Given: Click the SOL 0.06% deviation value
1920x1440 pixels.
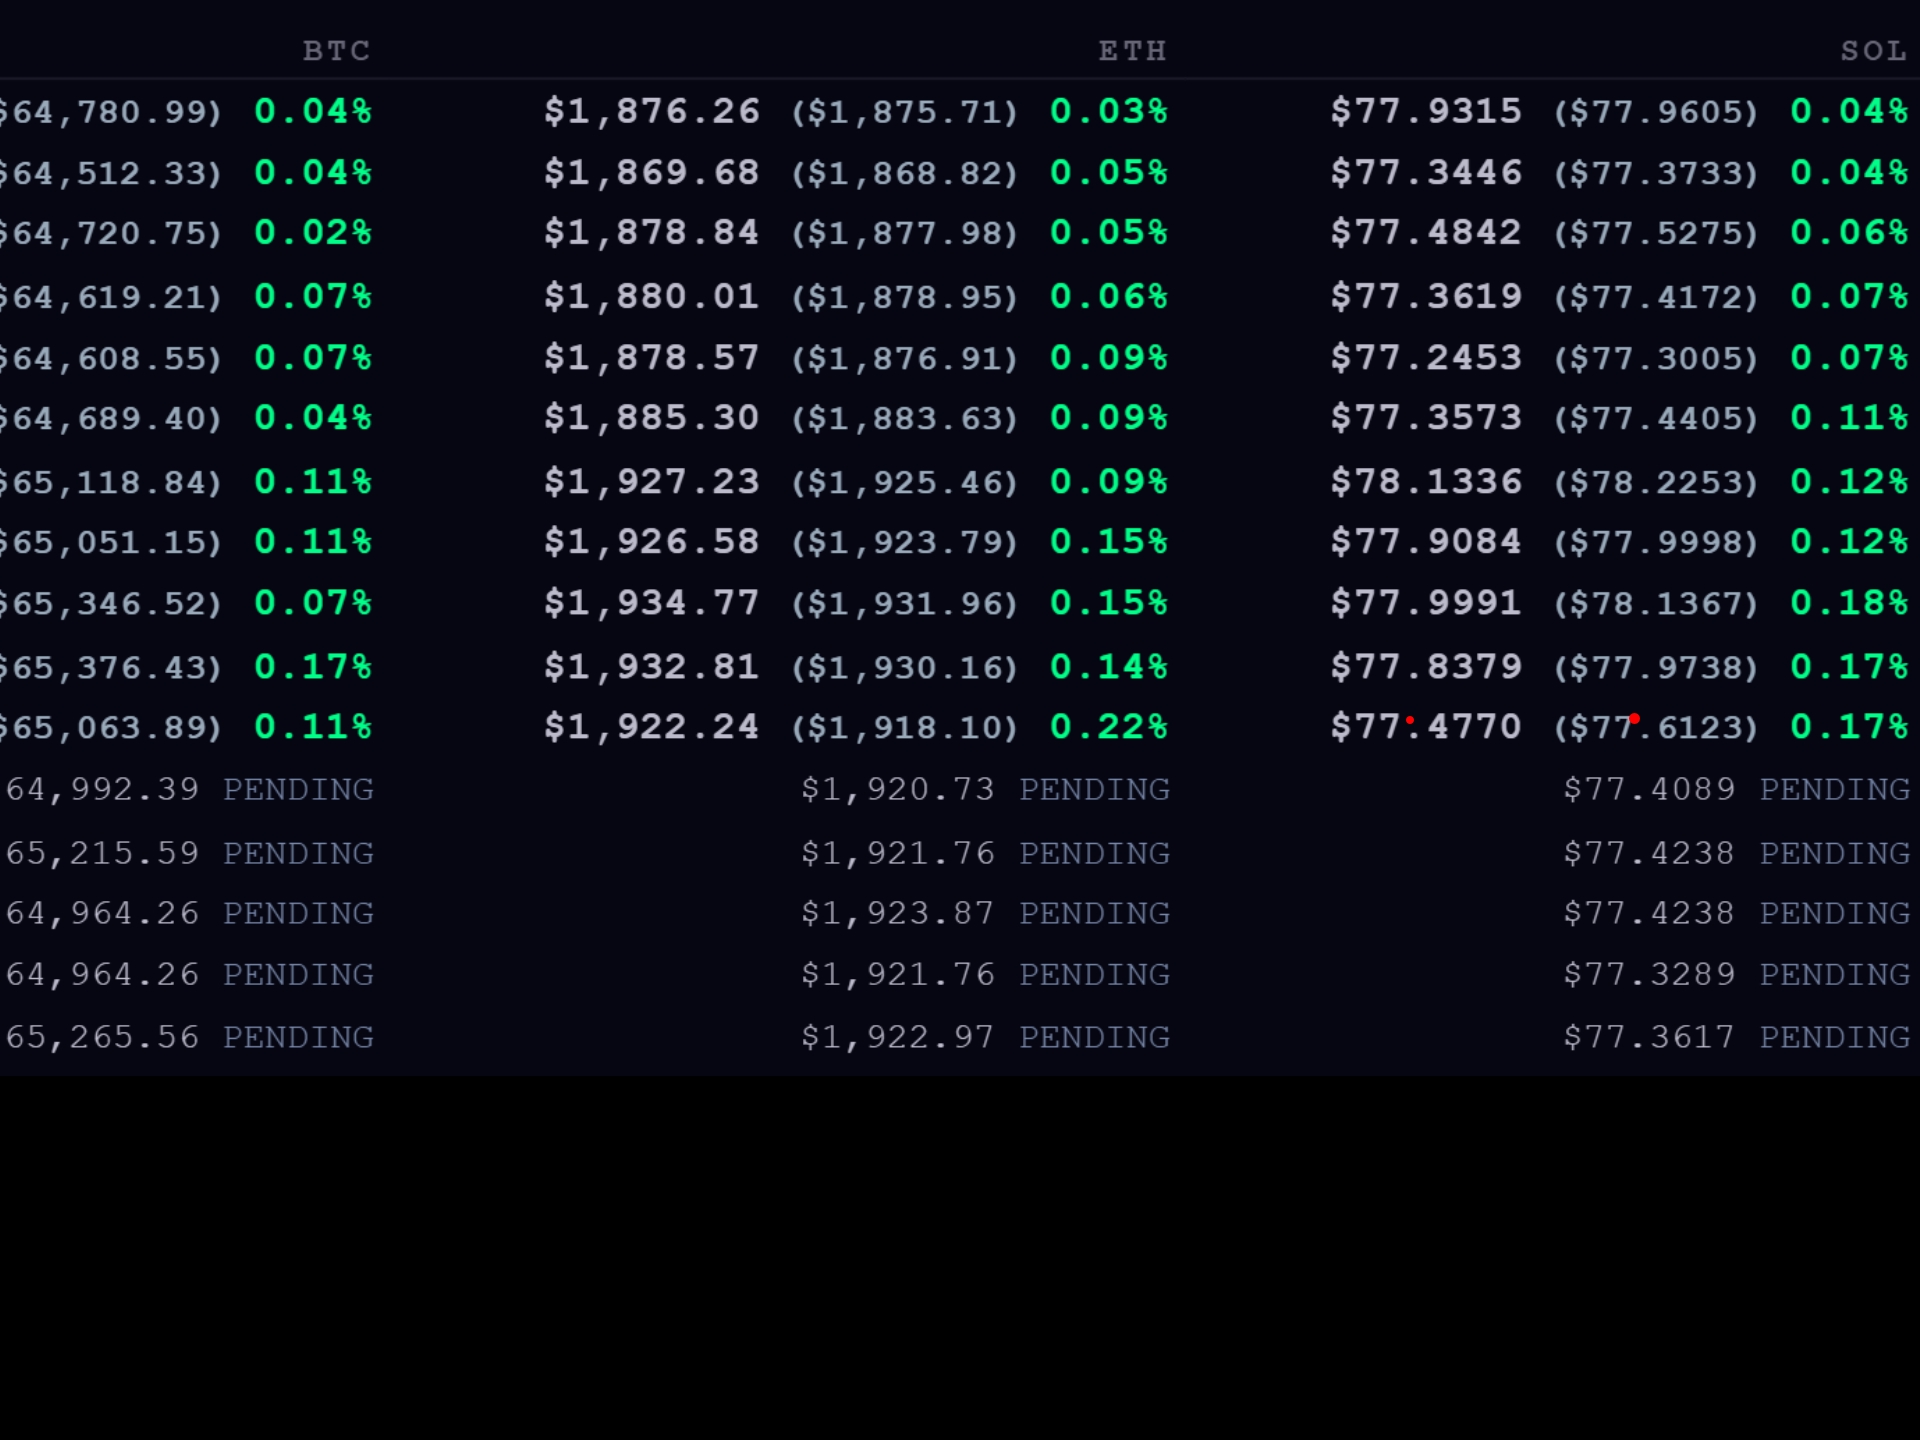Looking at the screenshot, I should pos(1849,232).
